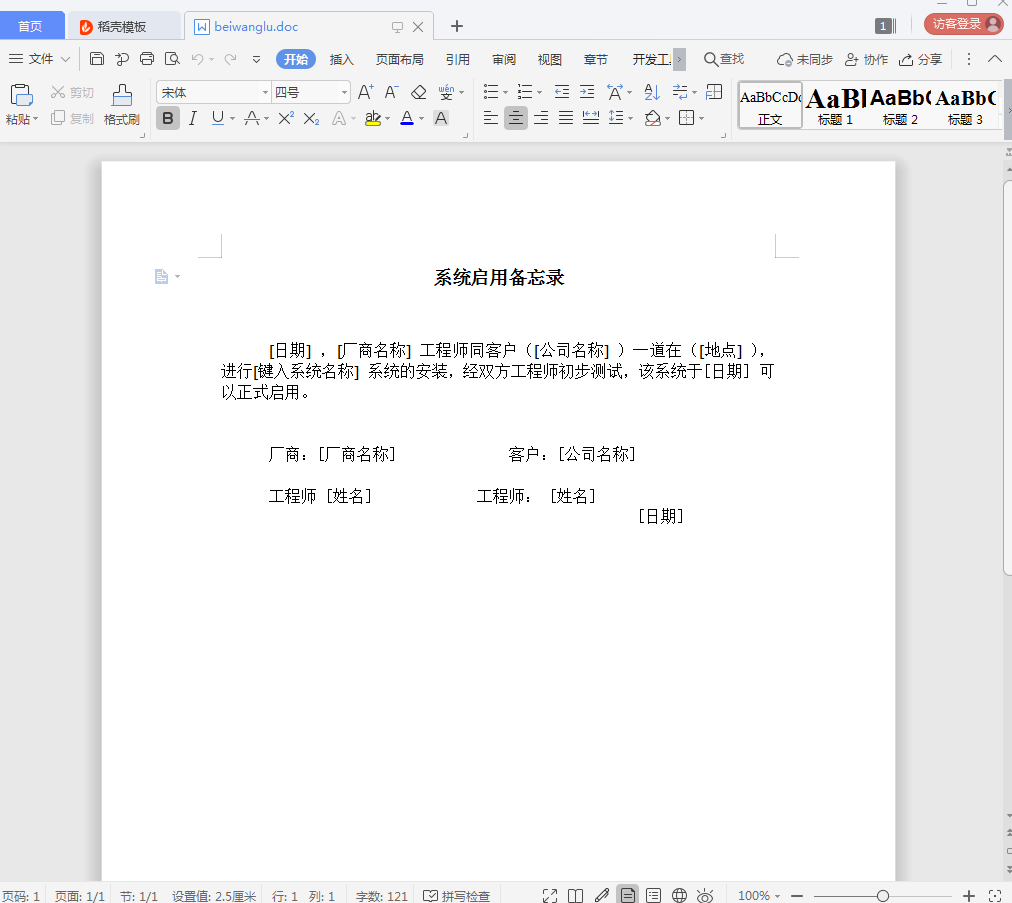Toggle spell check 拼写检查

tap(457, 896)
